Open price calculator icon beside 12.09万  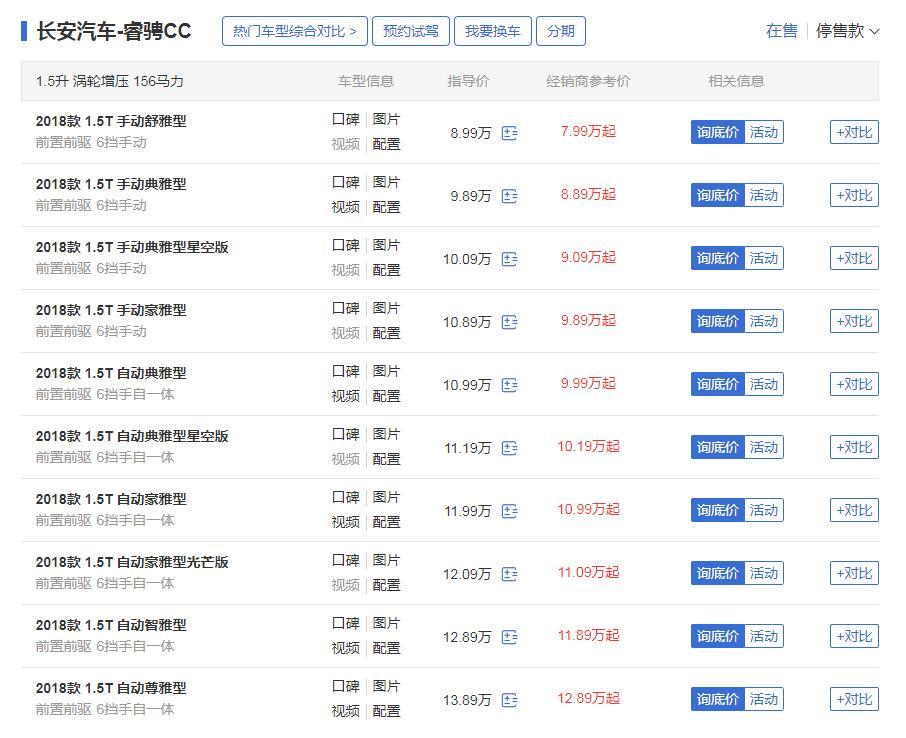point(509,574)
